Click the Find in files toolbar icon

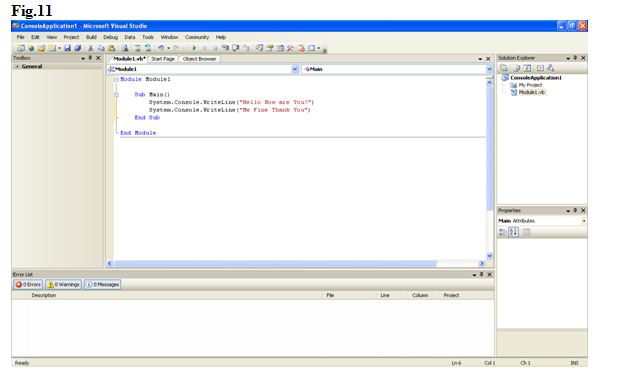[125, 48]
